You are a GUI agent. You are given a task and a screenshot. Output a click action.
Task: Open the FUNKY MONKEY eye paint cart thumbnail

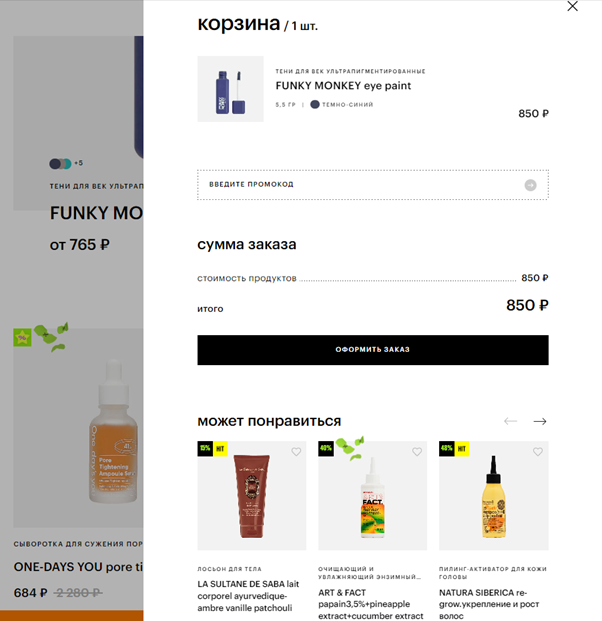click(231, 89)
